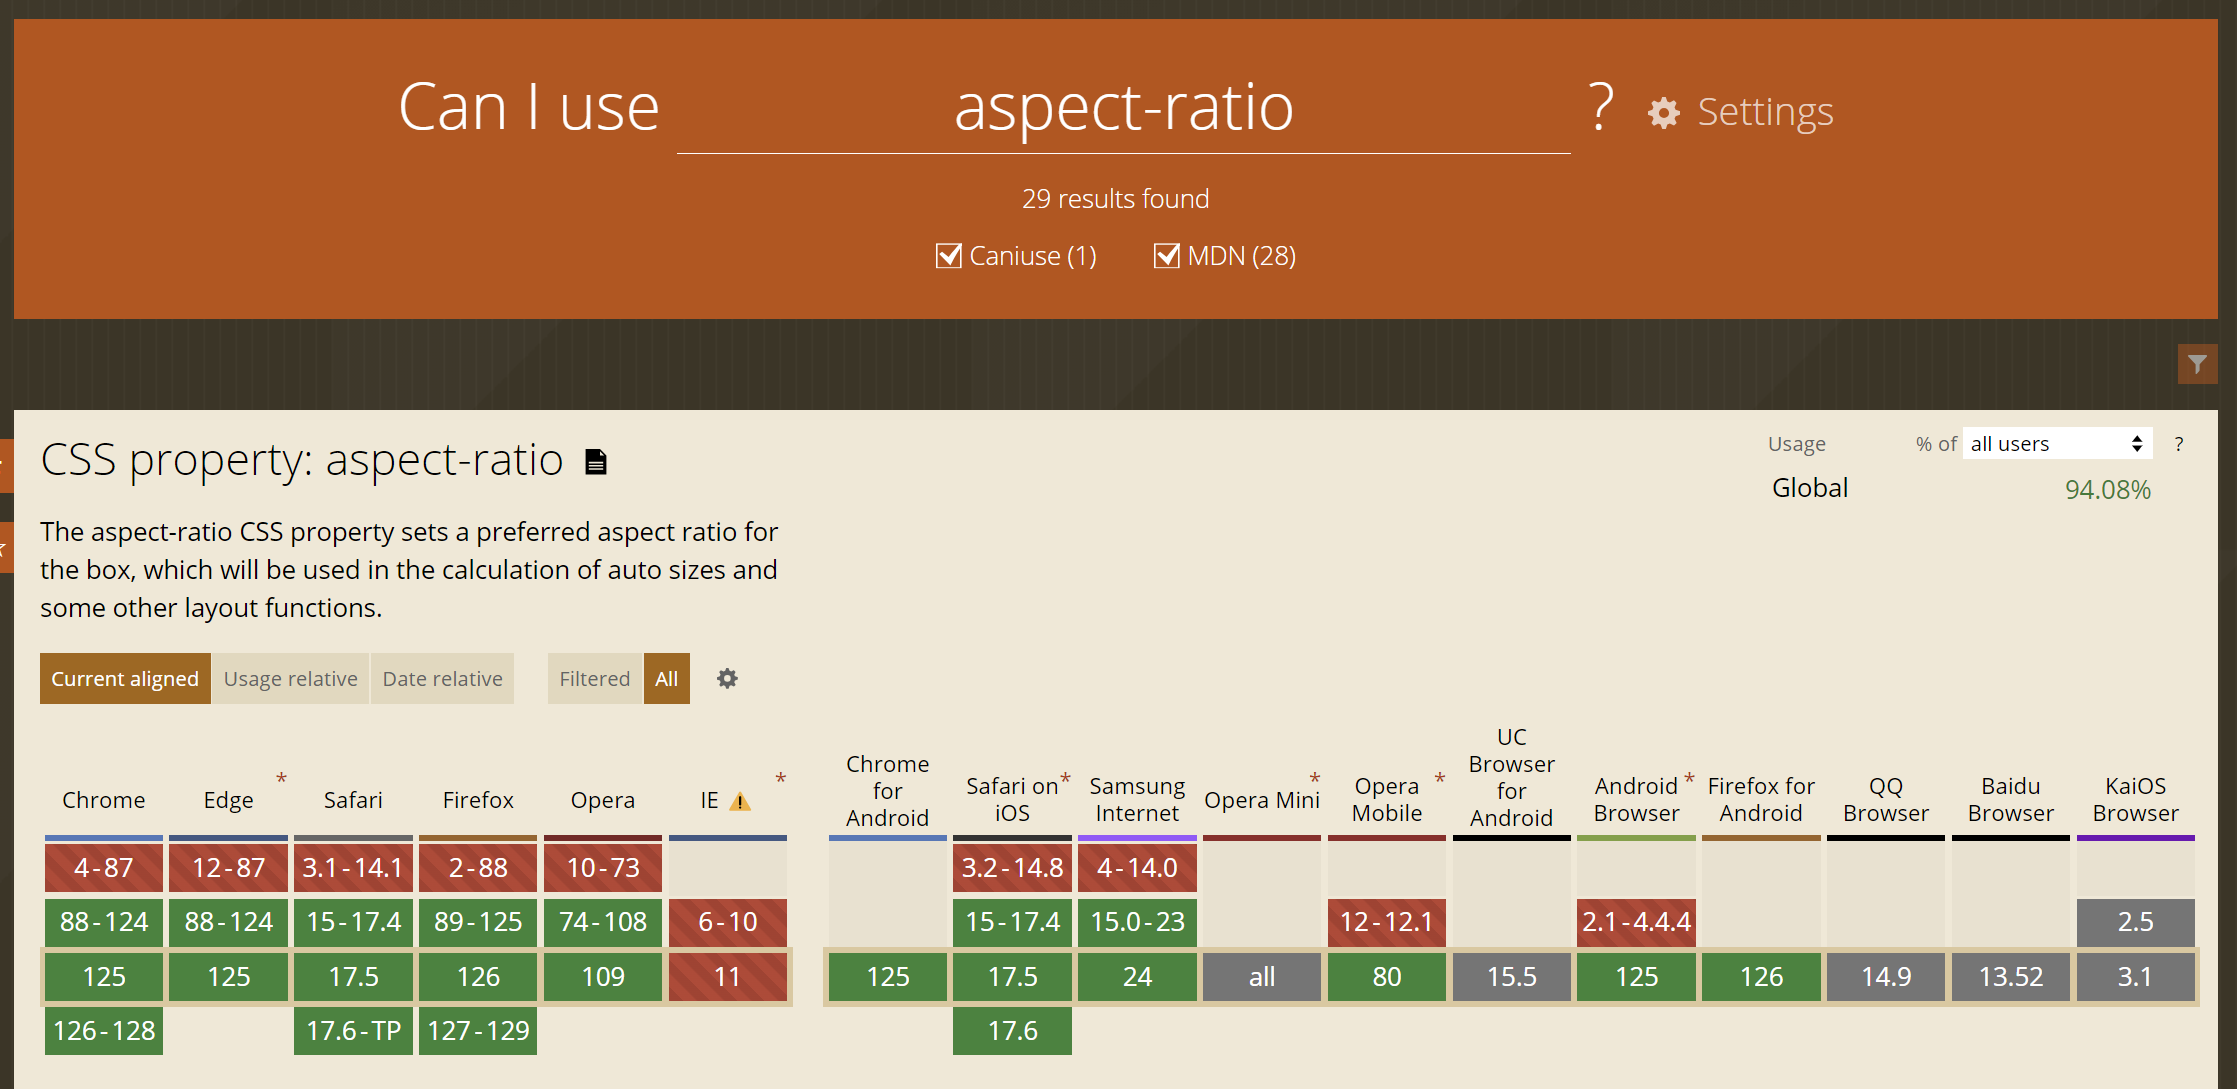
Task: Switch to Filtered browser view
Action: [x=594, y=679]
